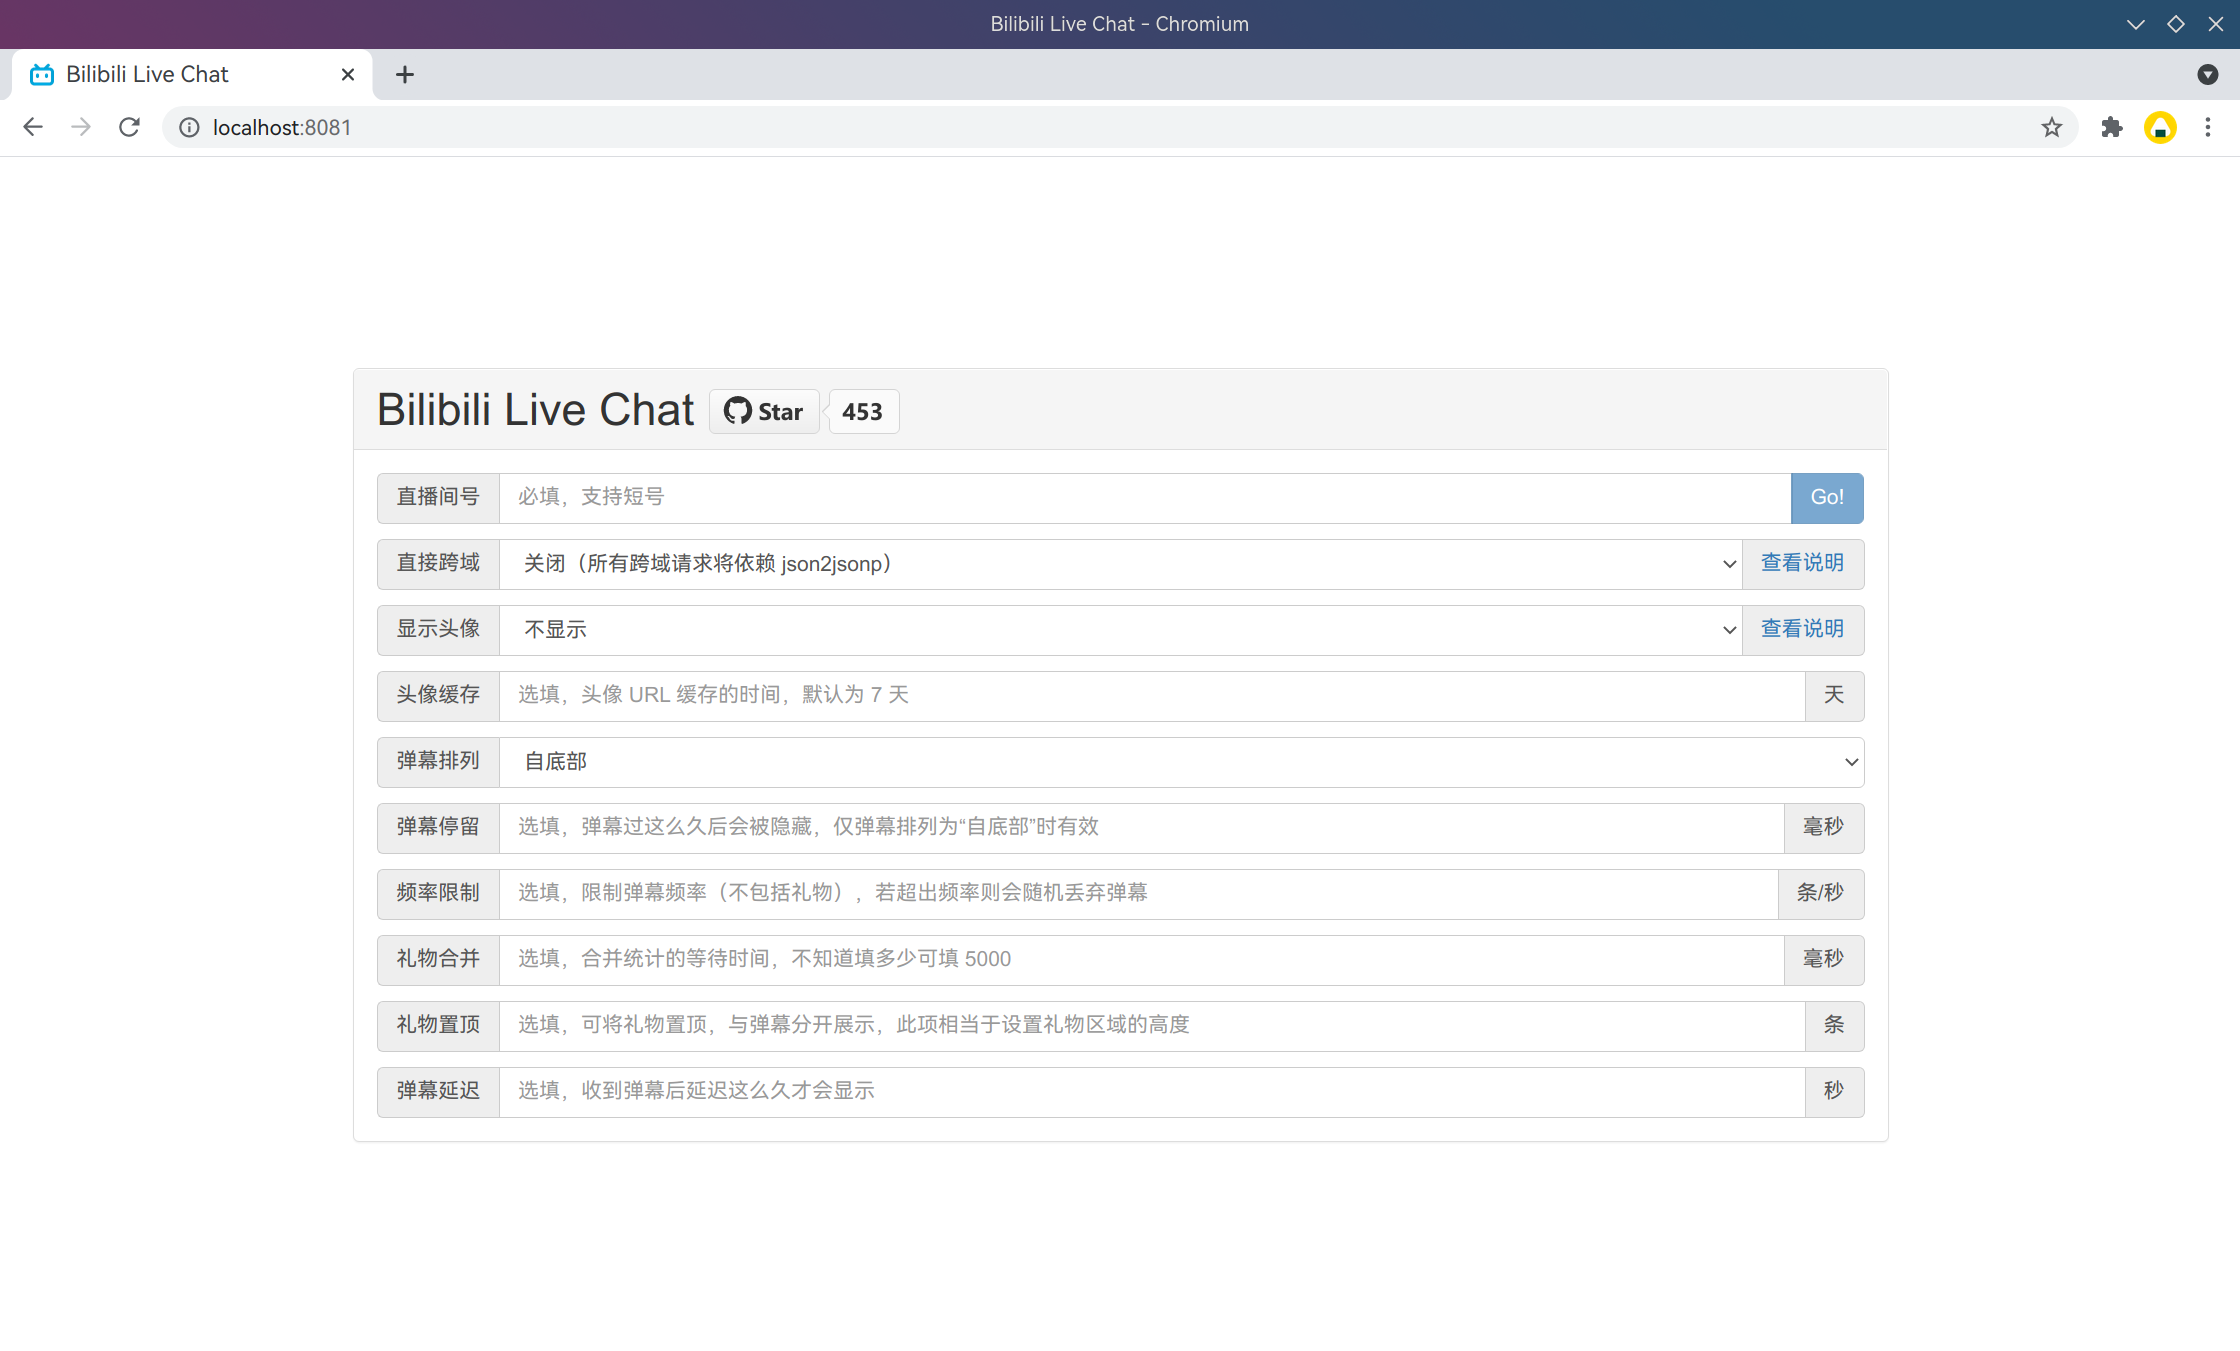Viewport: 2240px width, 1351px height.
Task: Open a new browser tab
Action: (404, 74)
